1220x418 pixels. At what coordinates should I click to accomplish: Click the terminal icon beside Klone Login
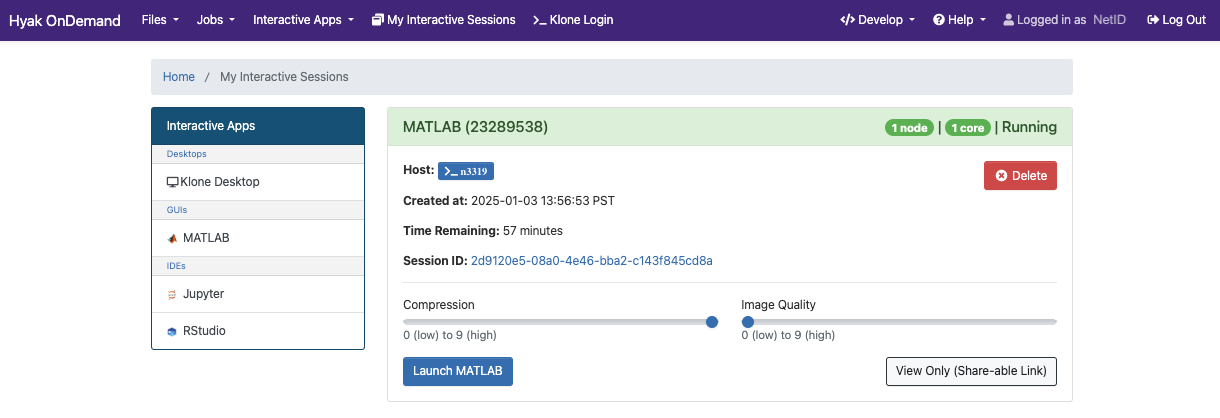[540, 20]
